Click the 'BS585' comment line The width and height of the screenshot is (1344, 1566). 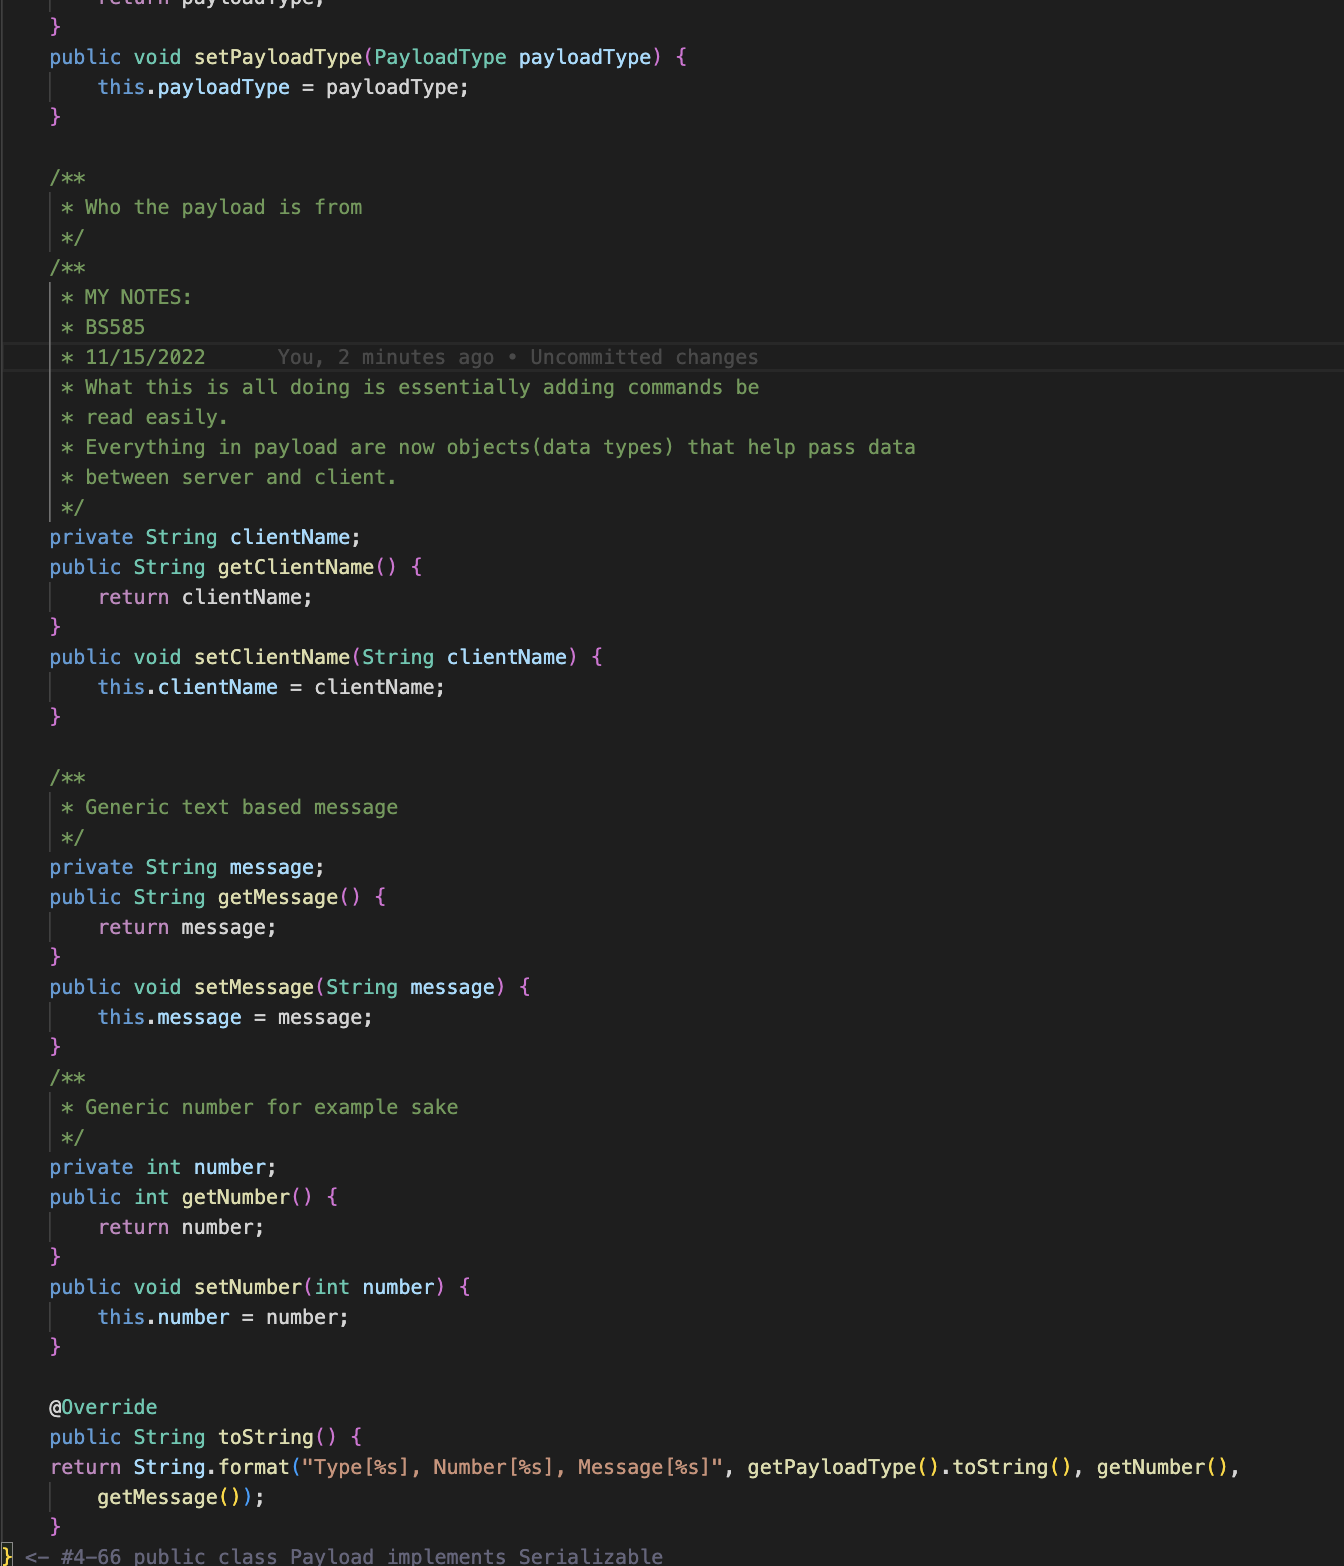[115, 327]
